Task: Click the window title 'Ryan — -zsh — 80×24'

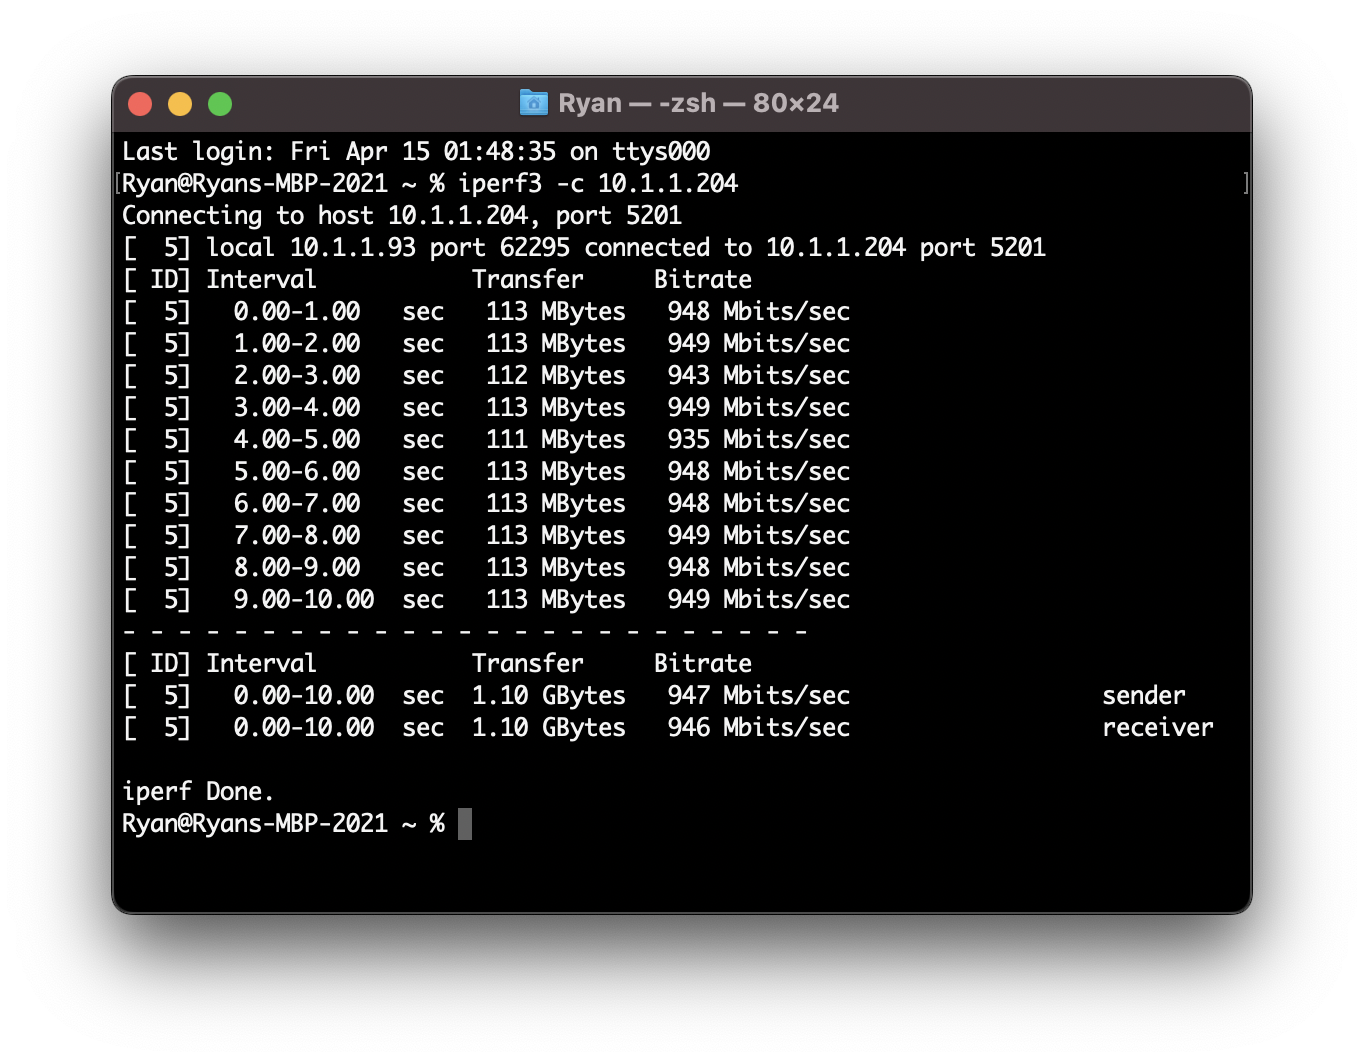Action: pyautogui.click(x=698, y=103)
